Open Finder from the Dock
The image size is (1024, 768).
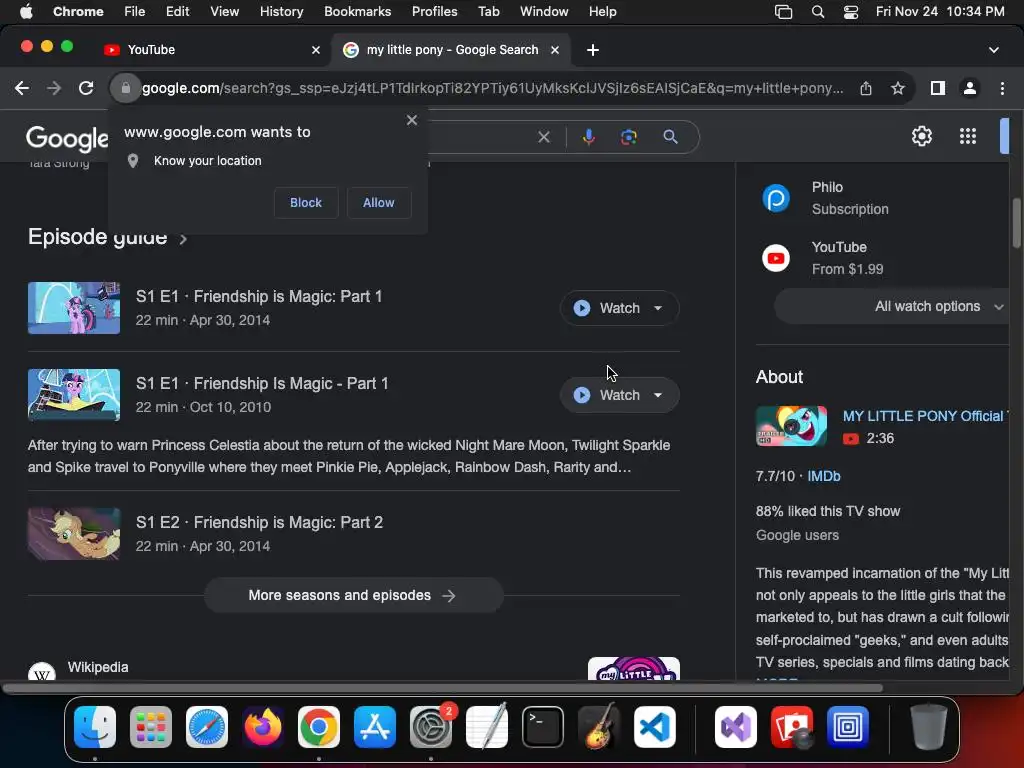[x=95, y=727]
